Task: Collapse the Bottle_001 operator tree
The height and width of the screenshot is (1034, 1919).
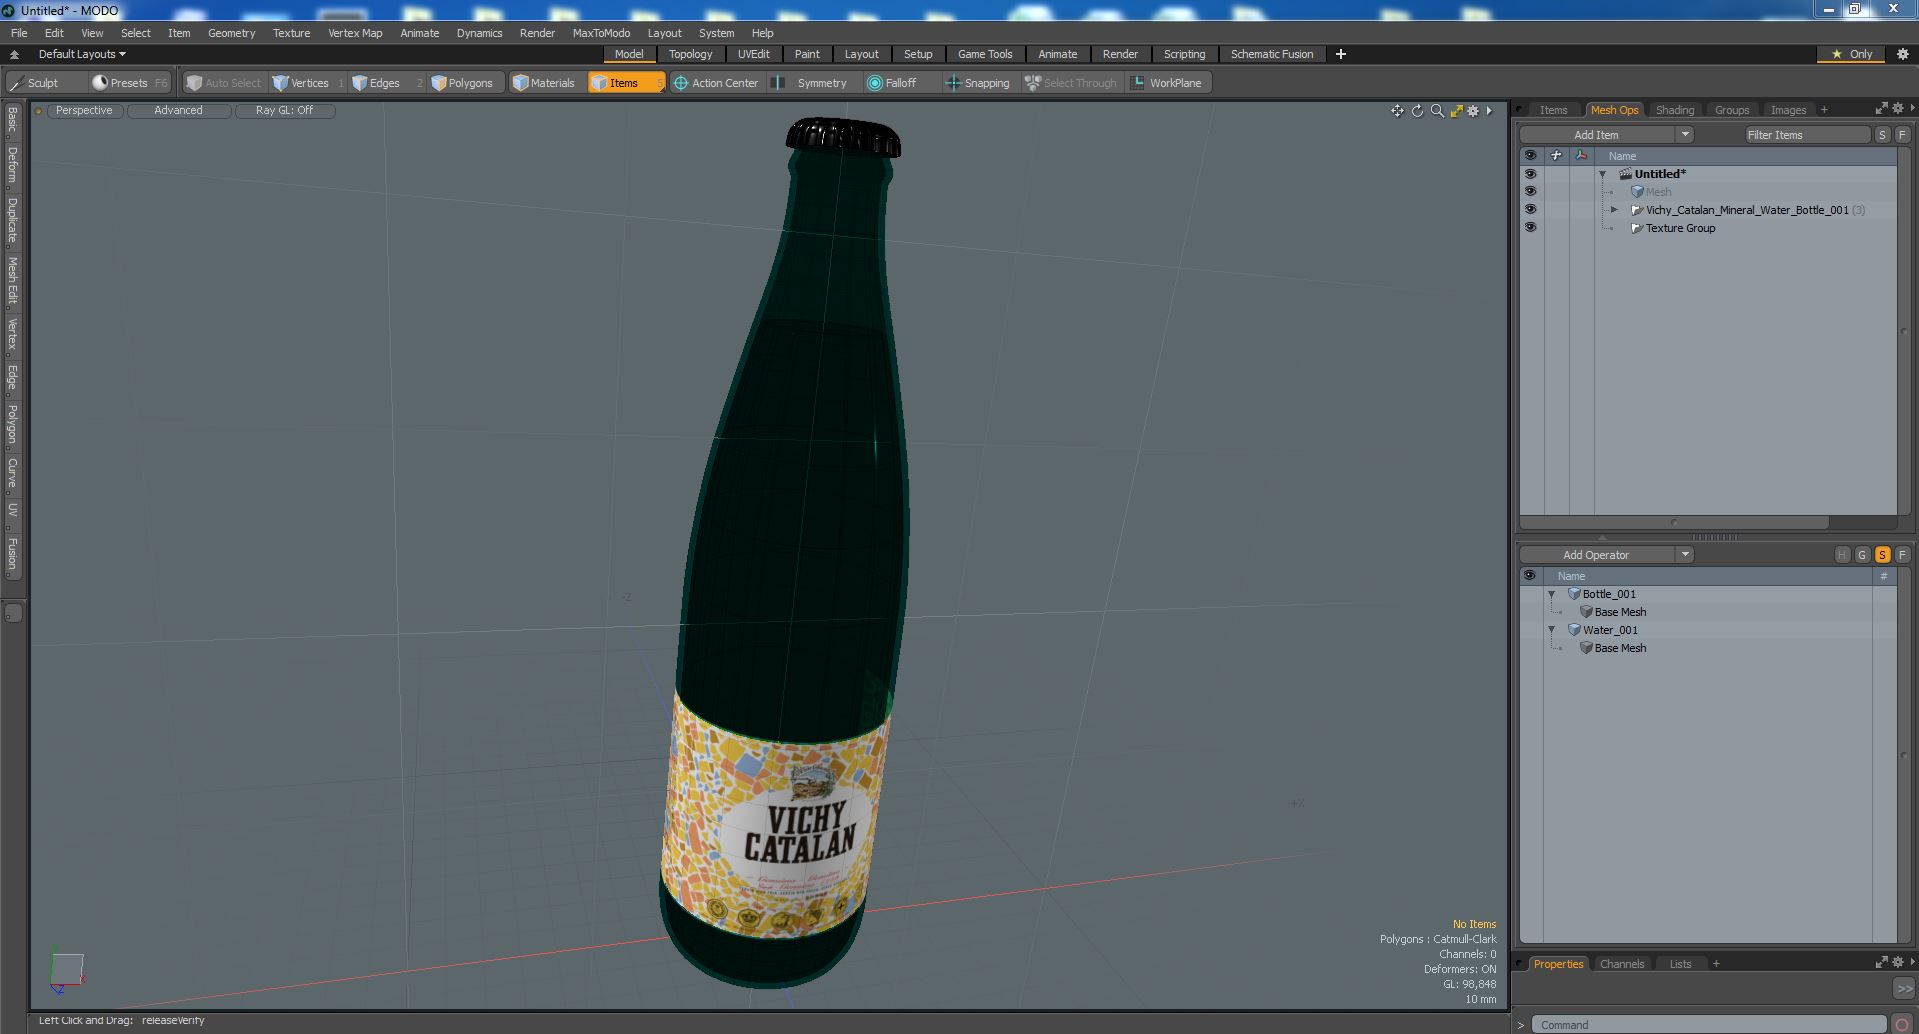Action: coord(1552,594)
